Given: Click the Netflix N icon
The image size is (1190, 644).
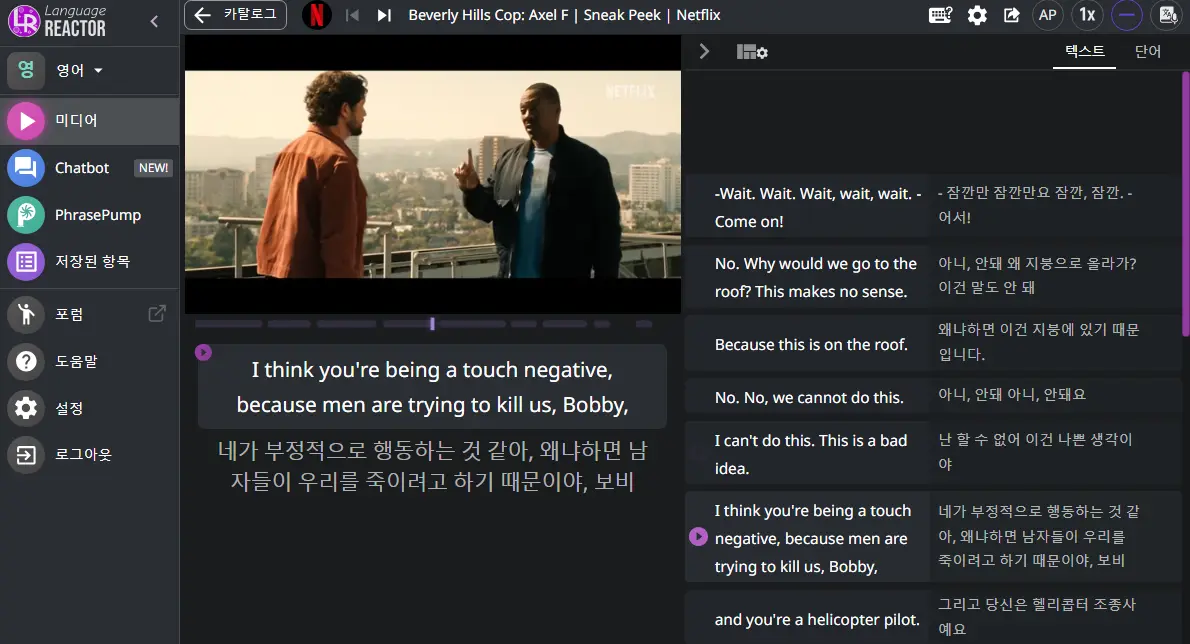Looking at the screenshot, I should point(316,15).
